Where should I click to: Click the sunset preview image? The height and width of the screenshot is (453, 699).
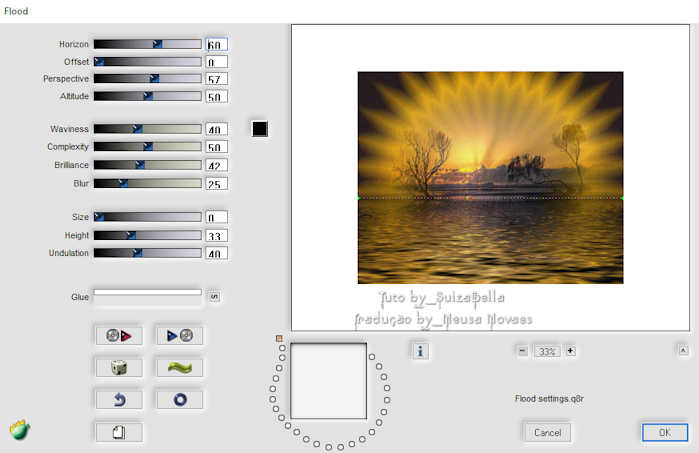click(490, 177)
